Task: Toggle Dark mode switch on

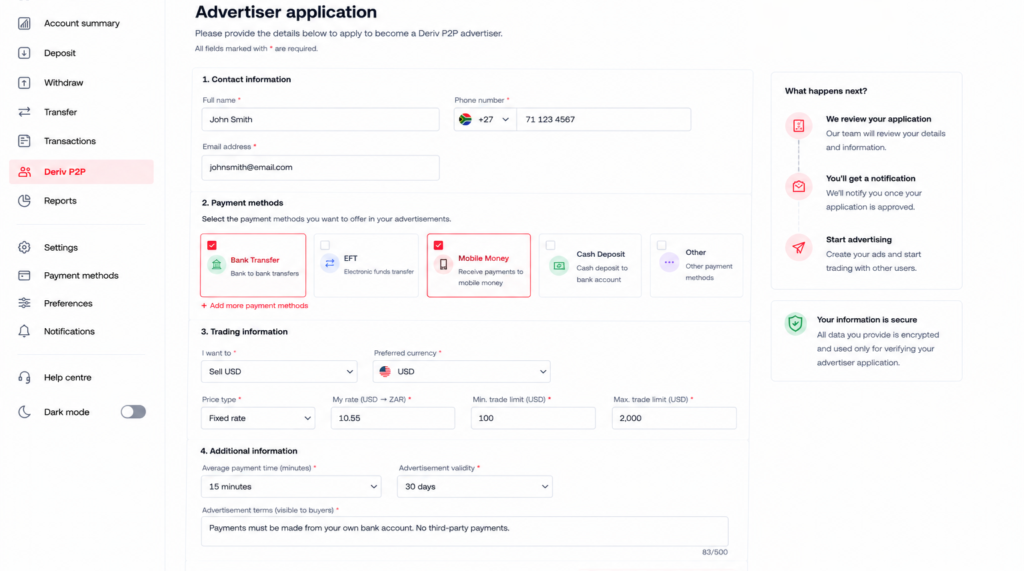Action: (133, 412)
